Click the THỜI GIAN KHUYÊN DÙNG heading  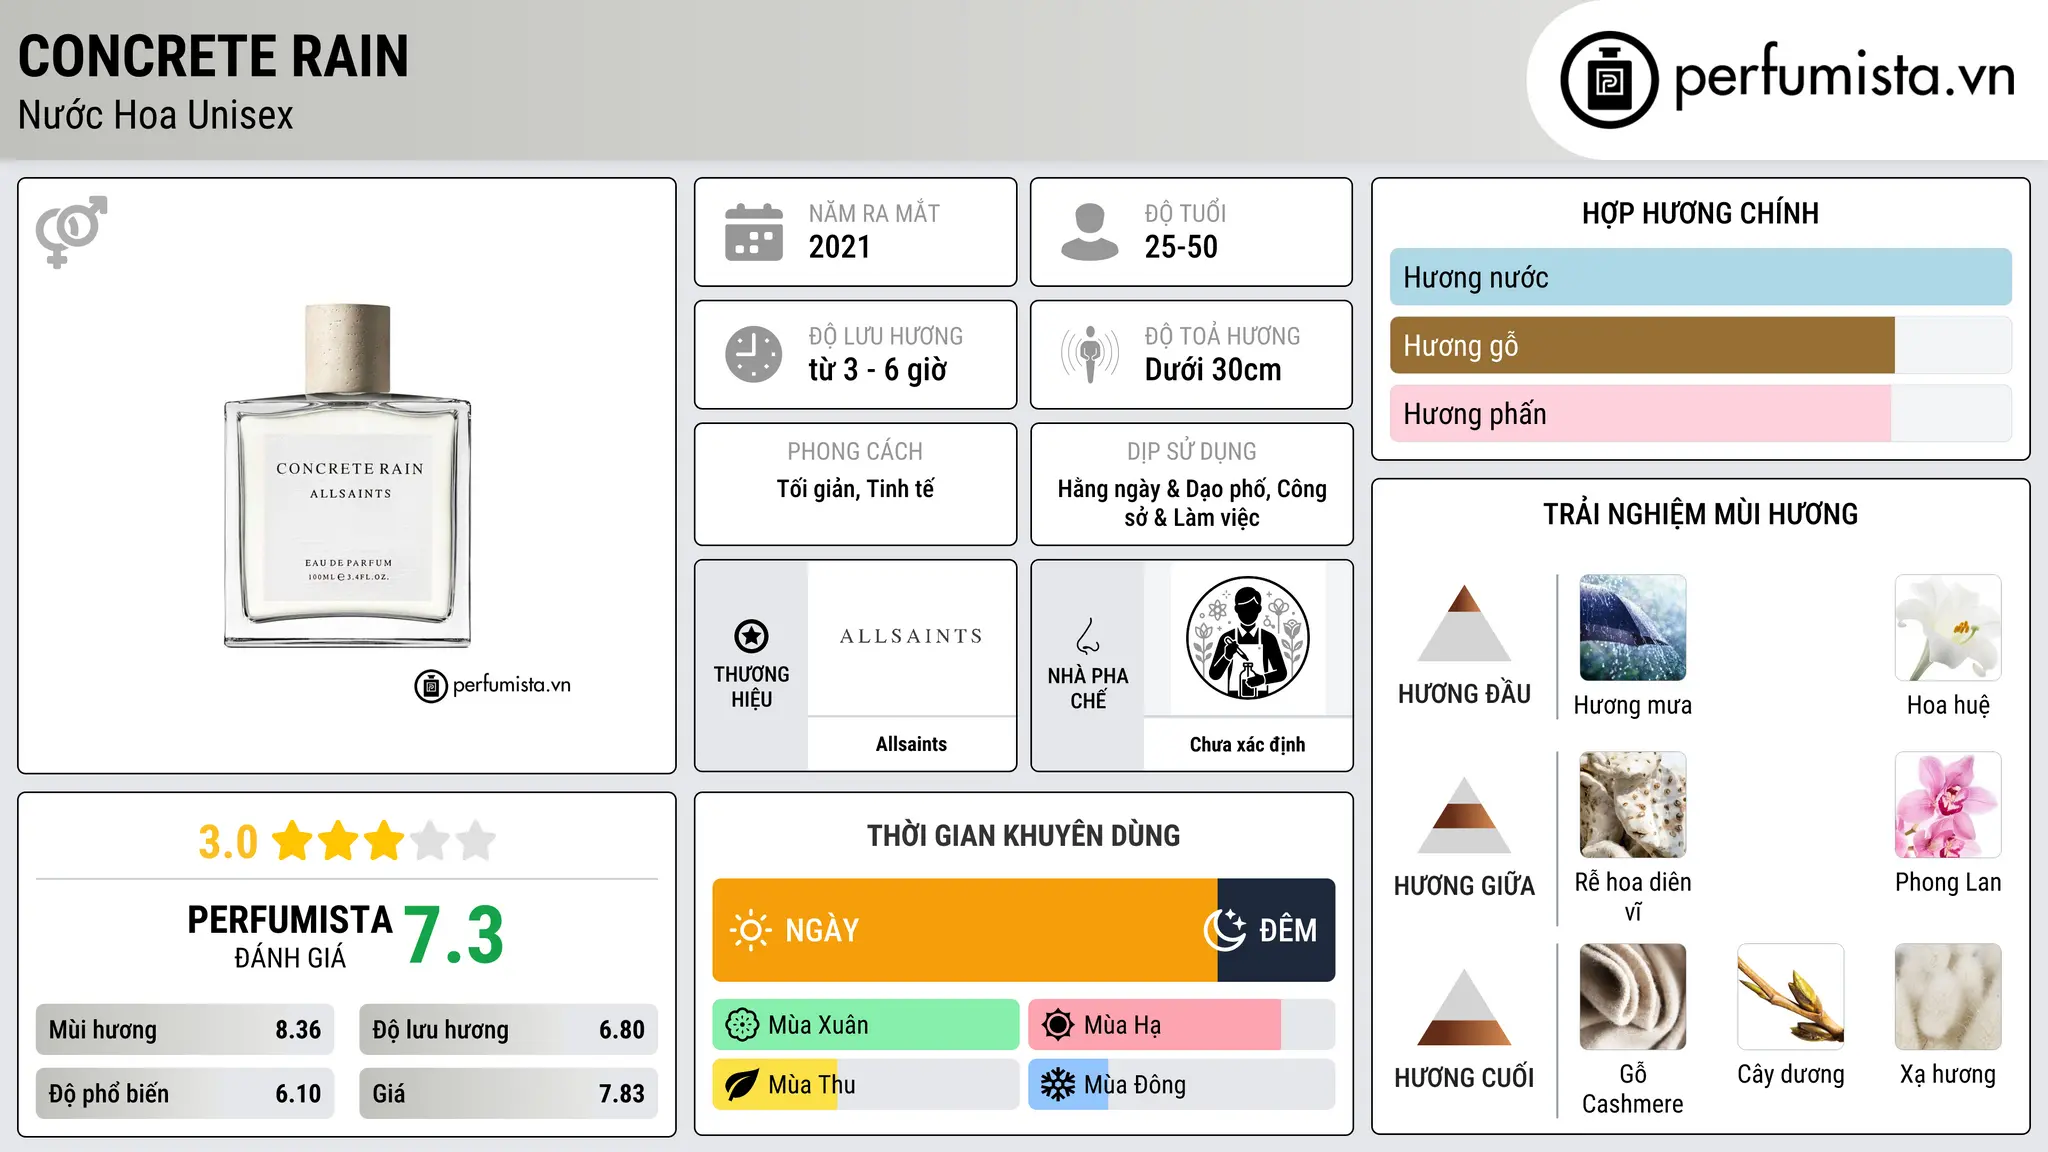coord(1023,835)
